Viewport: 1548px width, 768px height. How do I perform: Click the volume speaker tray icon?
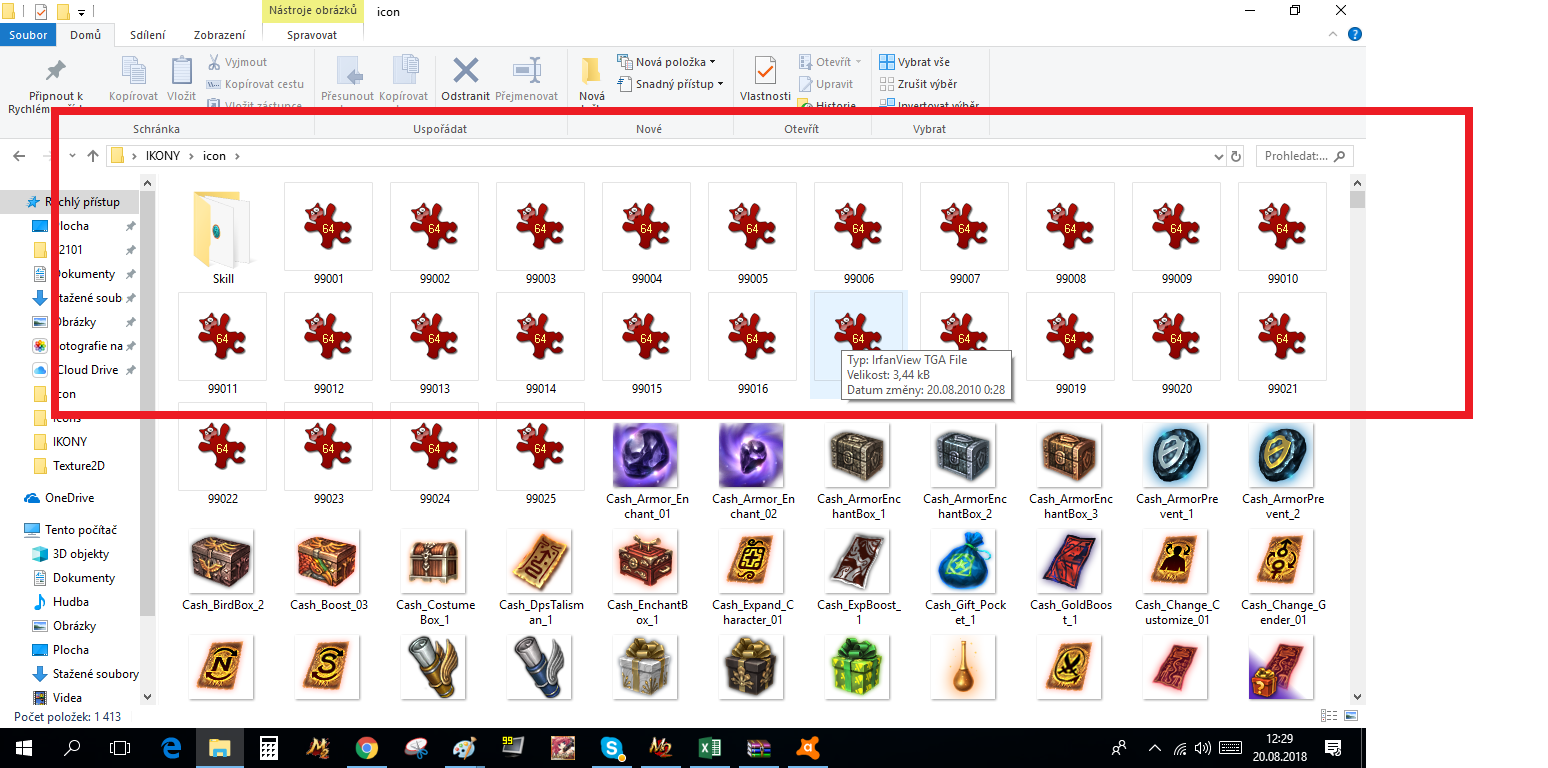[x=1203, y=748]
